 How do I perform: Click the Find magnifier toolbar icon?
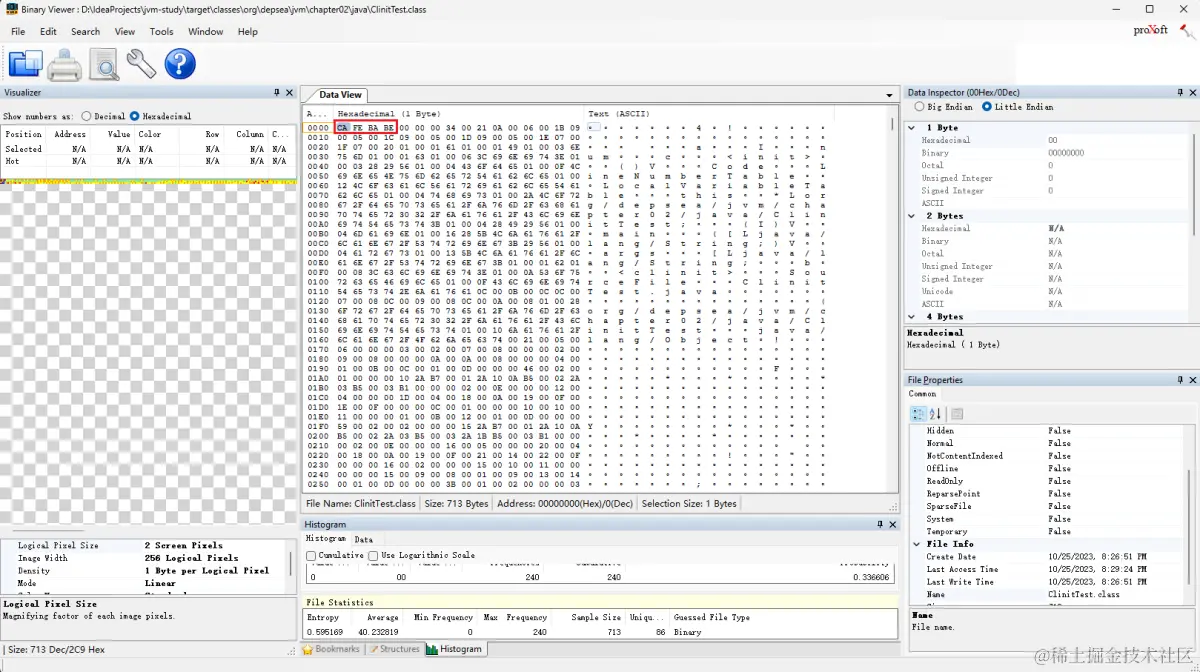click(x=103, y=64)
